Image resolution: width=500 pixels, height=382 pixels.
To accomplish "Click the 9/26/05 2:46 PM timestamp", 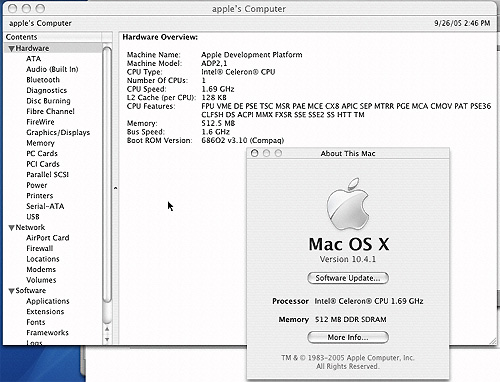I will point(462,23).
